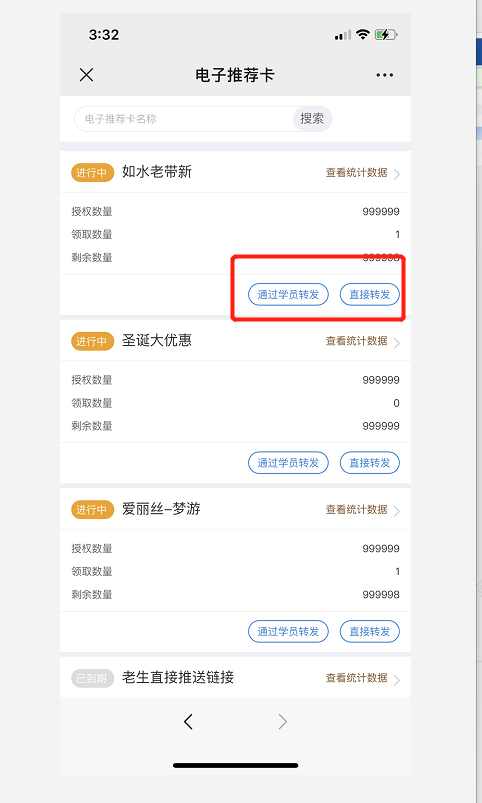The image size is (482, 803).
Task: Tap the 搜索 search button
Action: (312, 119)
